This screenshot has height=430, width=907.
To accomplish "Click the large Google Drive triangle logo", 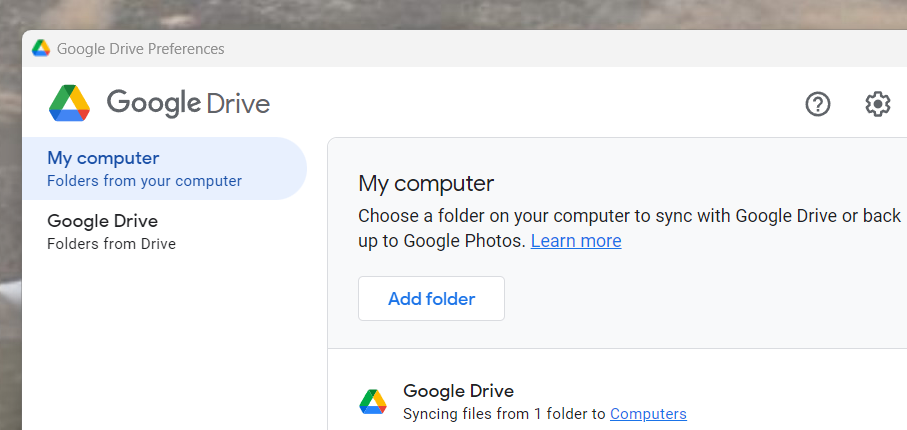I will coord(69,103).
